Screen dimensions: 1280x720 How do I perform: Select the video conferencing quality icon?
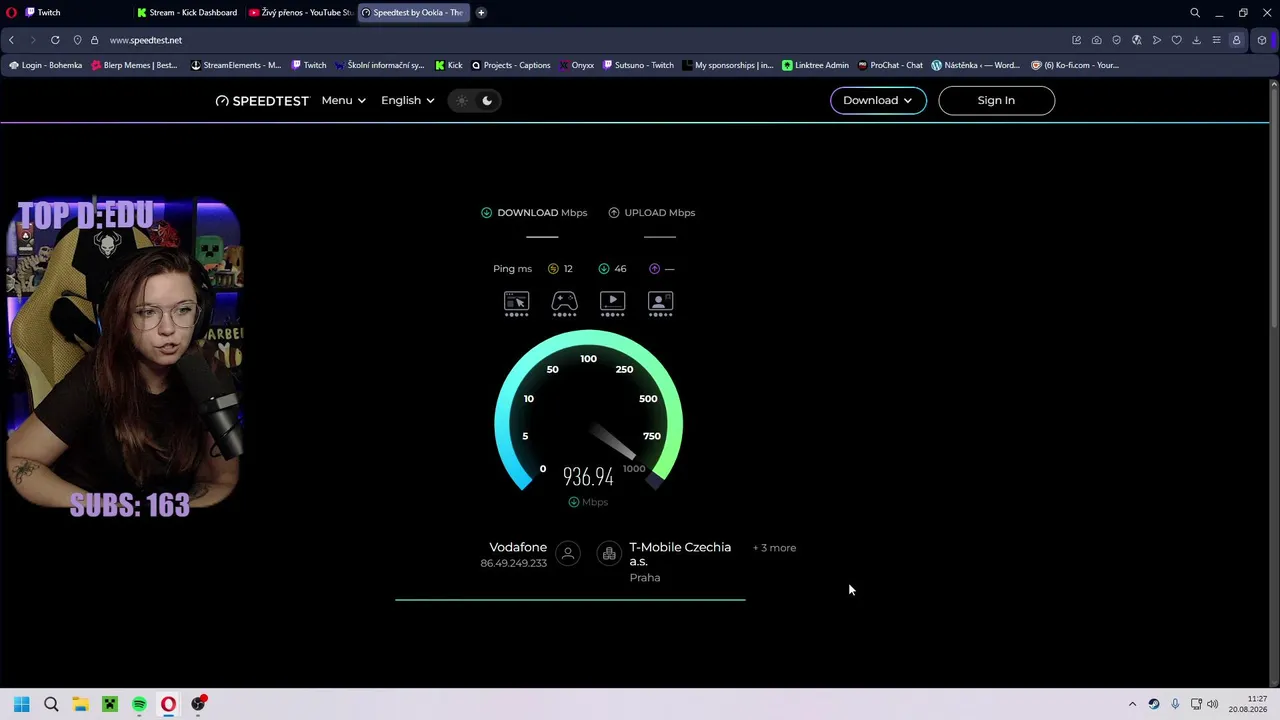pyautogui.click(x=661, y=304)
